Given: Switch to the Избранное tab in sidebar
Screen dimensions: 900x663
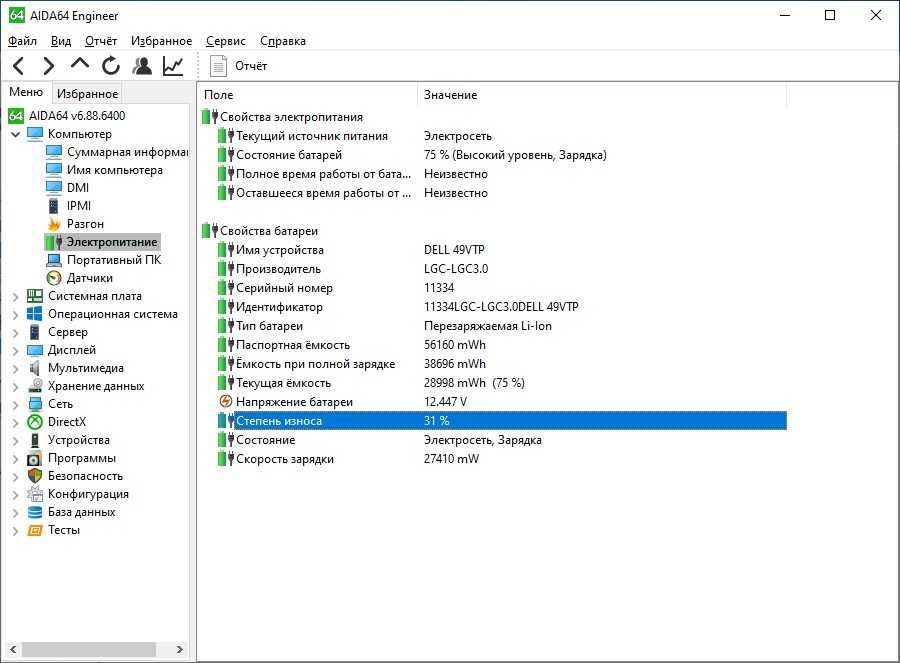Looking at the screenshot, I should 87,93.
